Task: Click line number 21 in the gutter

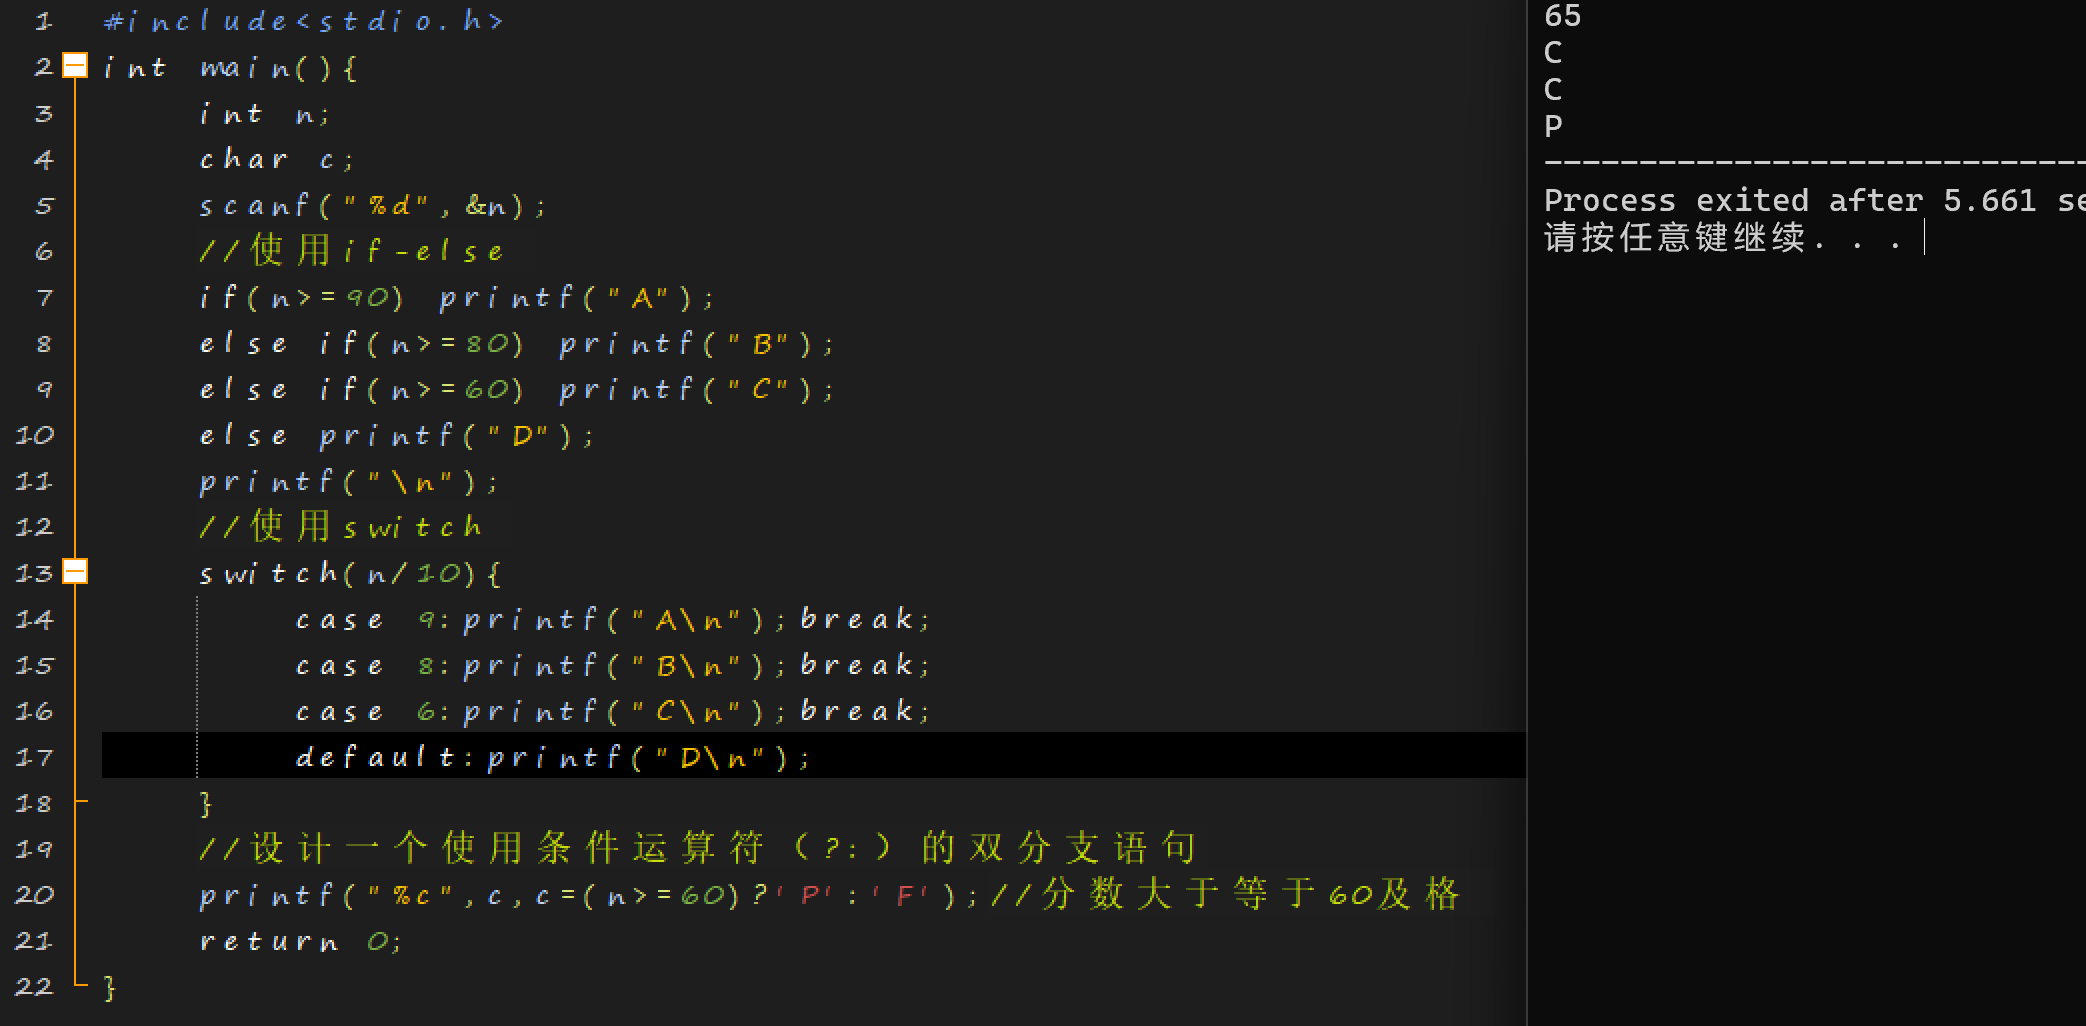Action: pos(34,942)
